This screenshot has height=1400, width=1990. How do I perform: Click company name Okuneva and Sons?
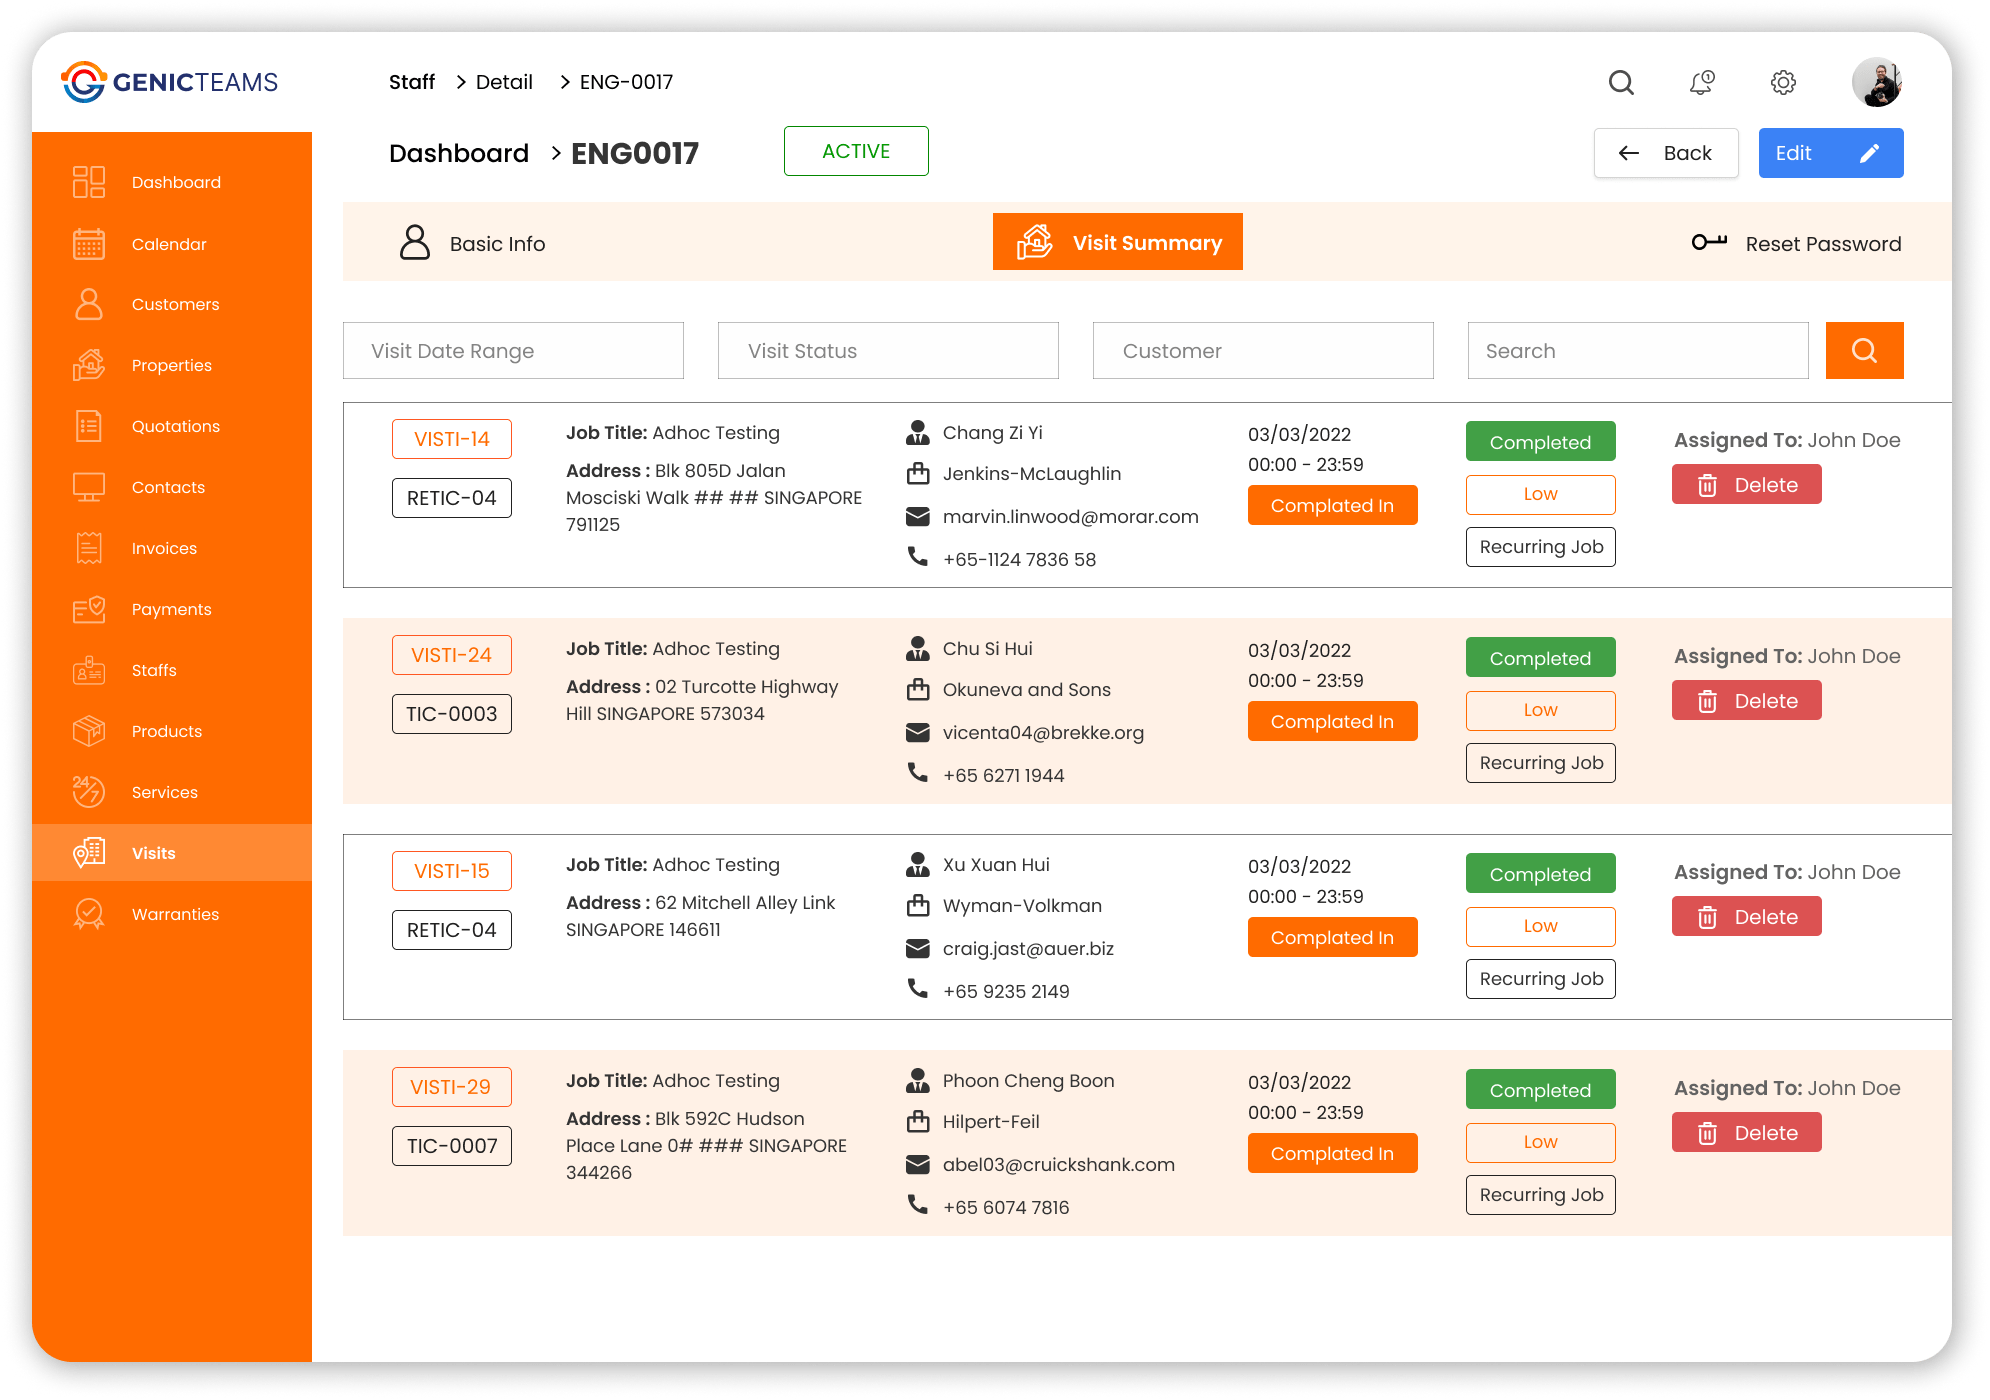click(x=1027, y=689)
